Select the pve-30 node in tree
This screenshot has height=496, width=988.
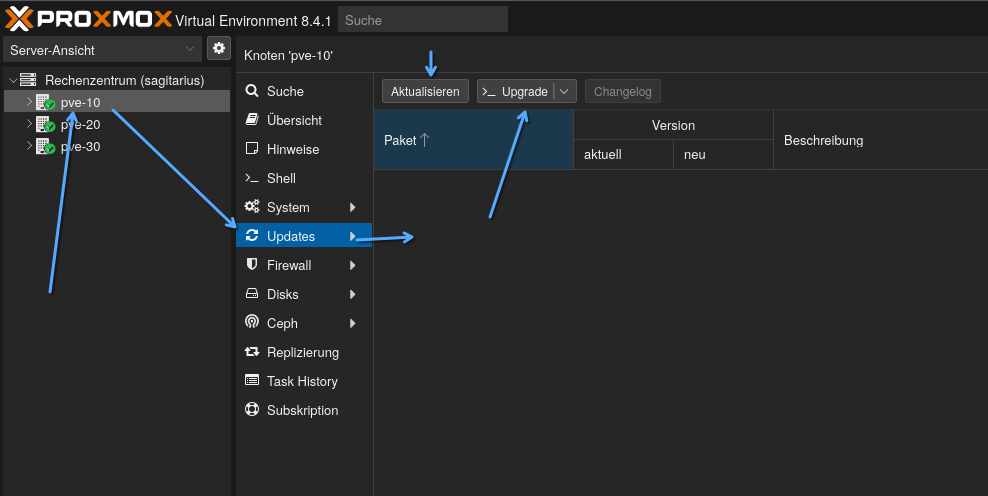point(80,147)
